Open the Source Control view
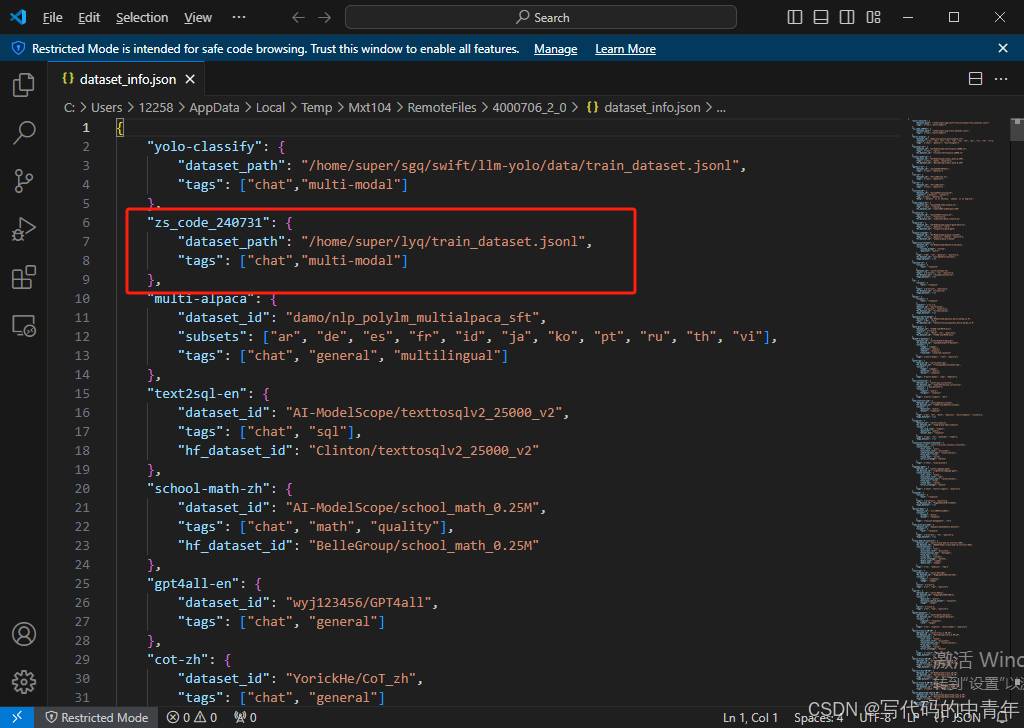The width and height of the screenshot is (1024, 728). tap(24, 181)
